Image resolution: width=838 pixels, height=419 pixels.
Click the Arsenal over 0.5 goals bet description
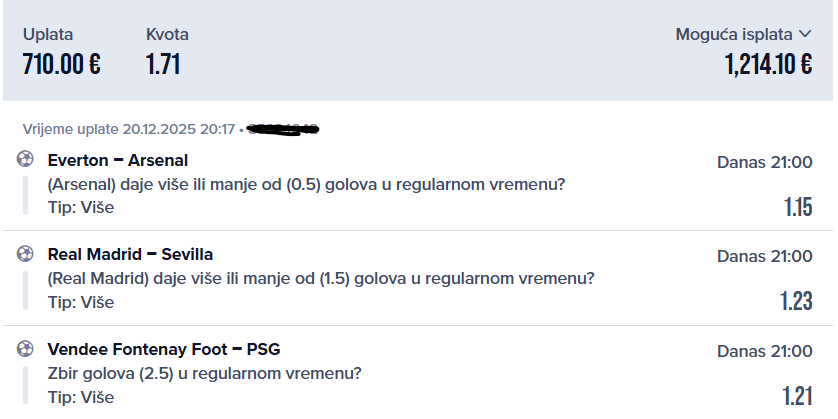click(x=306, y=184)
